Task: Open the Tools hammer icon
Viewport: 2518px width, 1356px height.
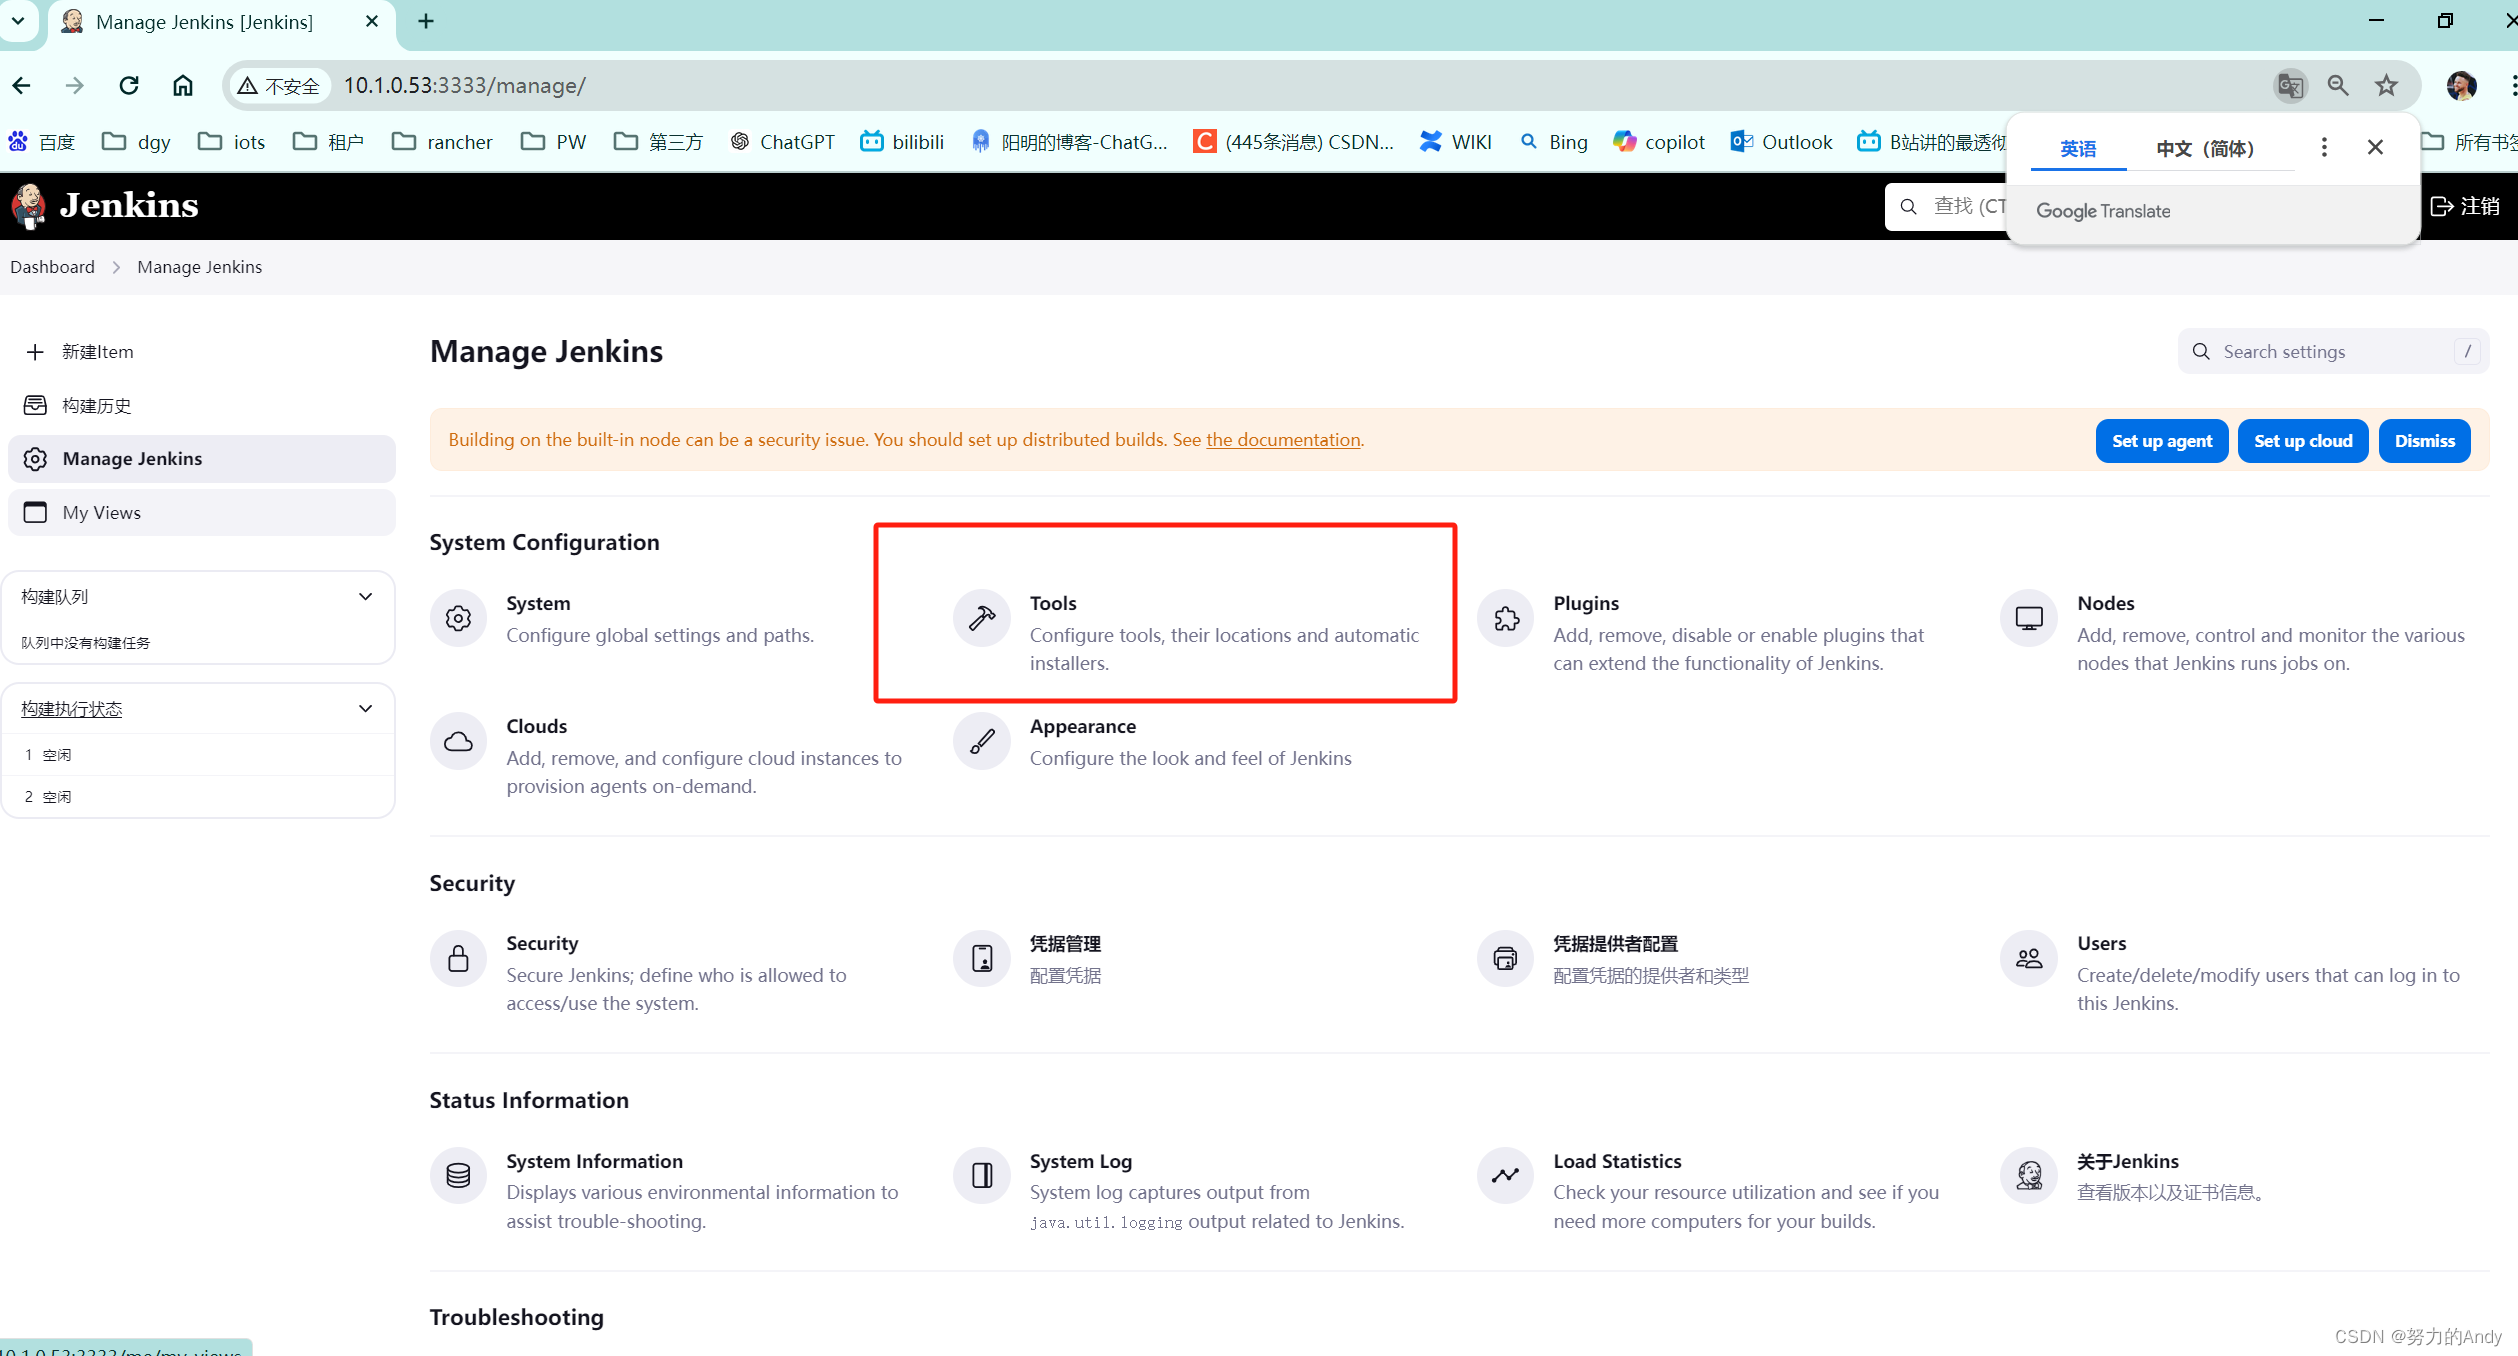Action: pos(982,618)
